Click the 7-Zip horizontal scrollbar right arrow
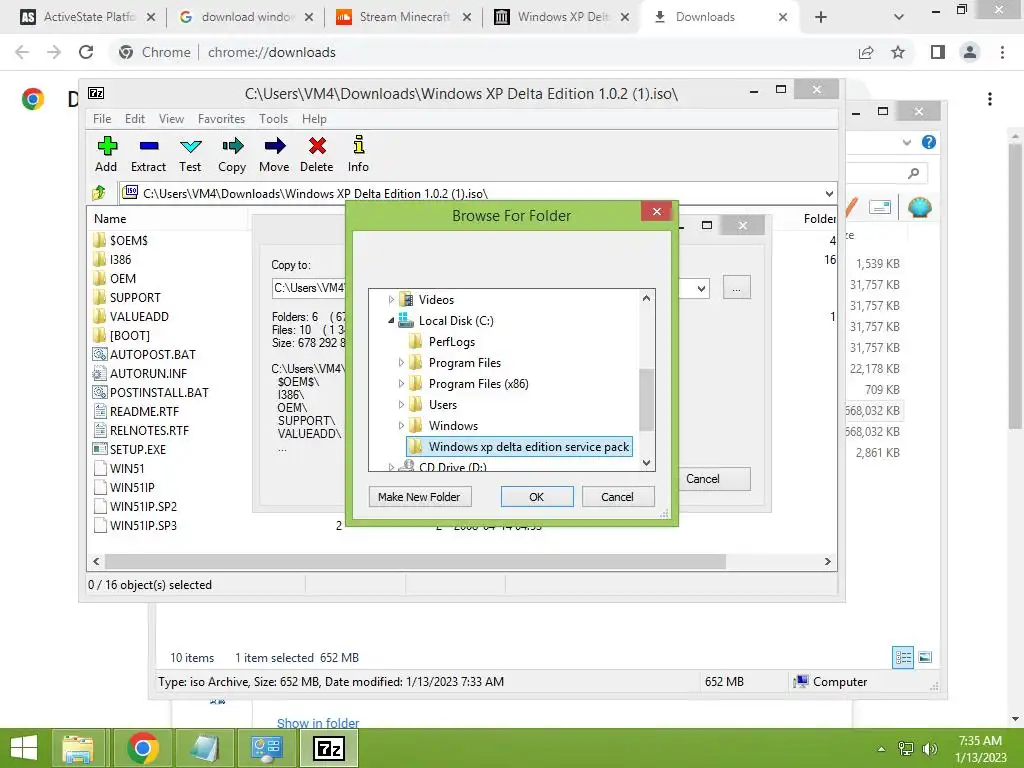The image size is (1024, 768). 827,562
